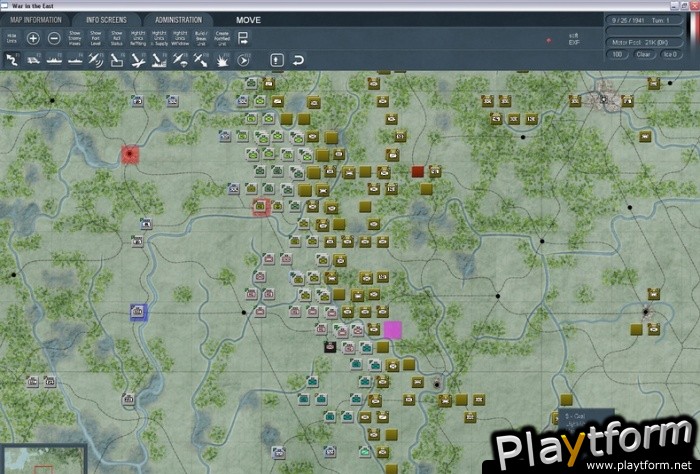700x474 pixels.
Task: Click the soft EXF indicator text
Action: [574, 39]
